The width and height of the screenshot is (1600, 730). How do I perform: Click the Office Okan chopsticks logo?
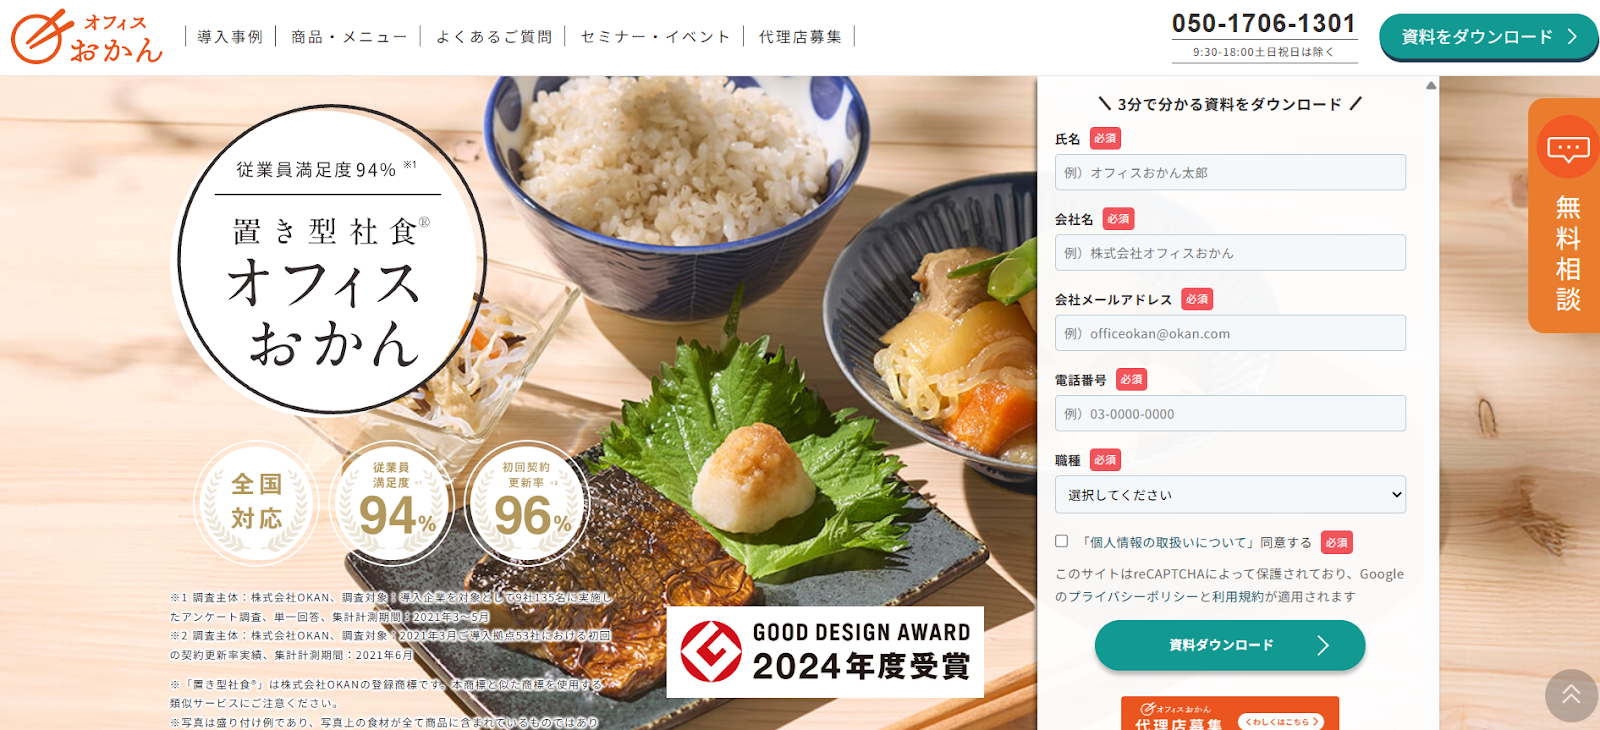(x=87, y=37)
